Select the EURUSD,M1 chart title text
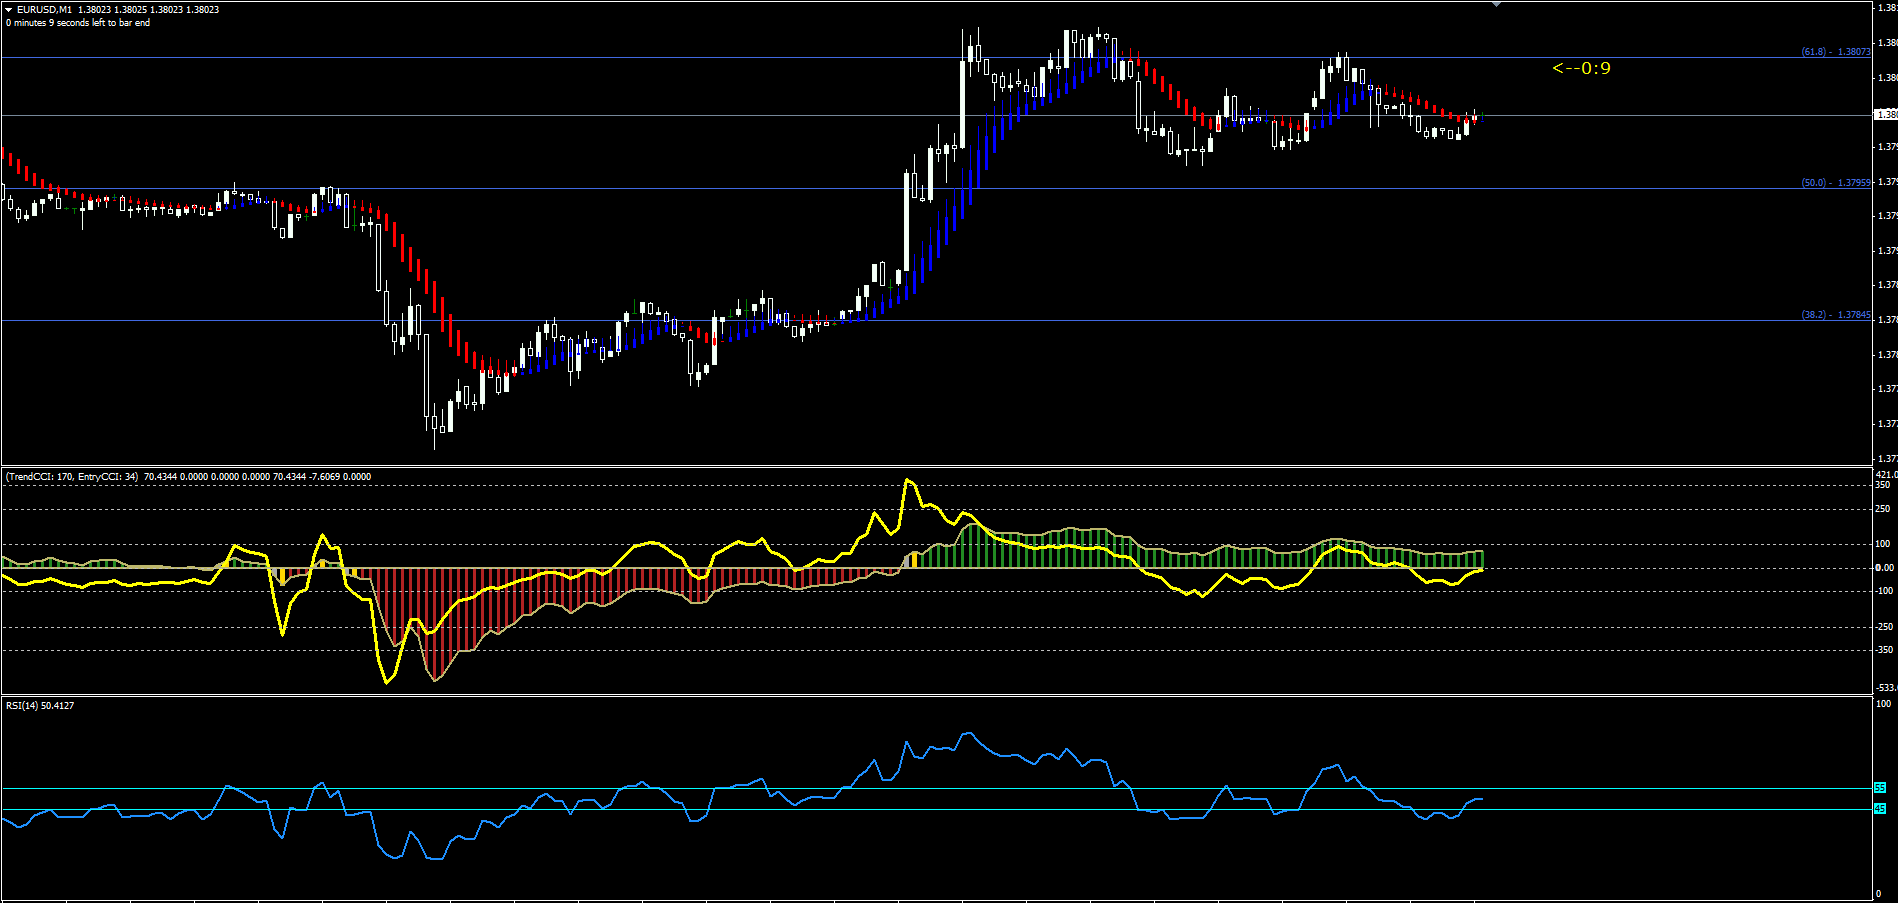 pos(44,10)
